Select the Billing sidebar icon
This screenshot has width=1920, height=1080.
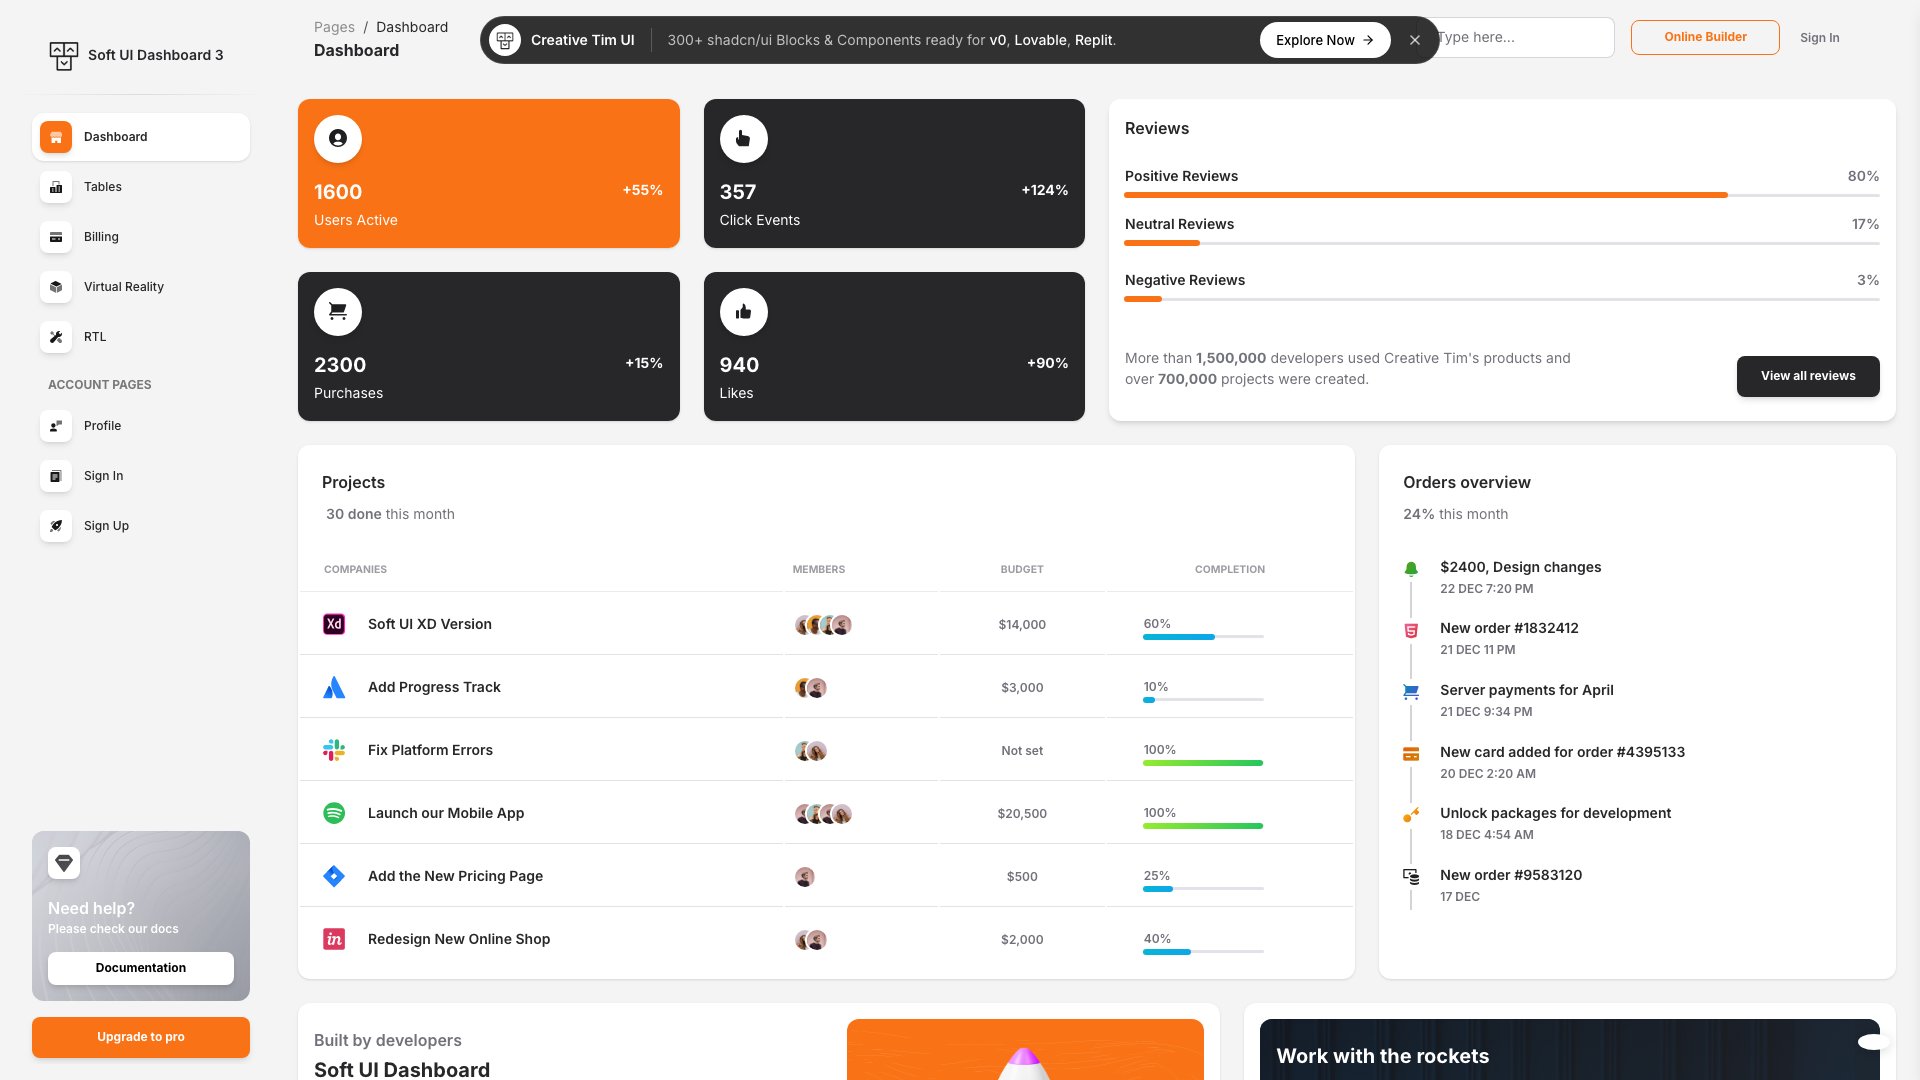(55, 237)
